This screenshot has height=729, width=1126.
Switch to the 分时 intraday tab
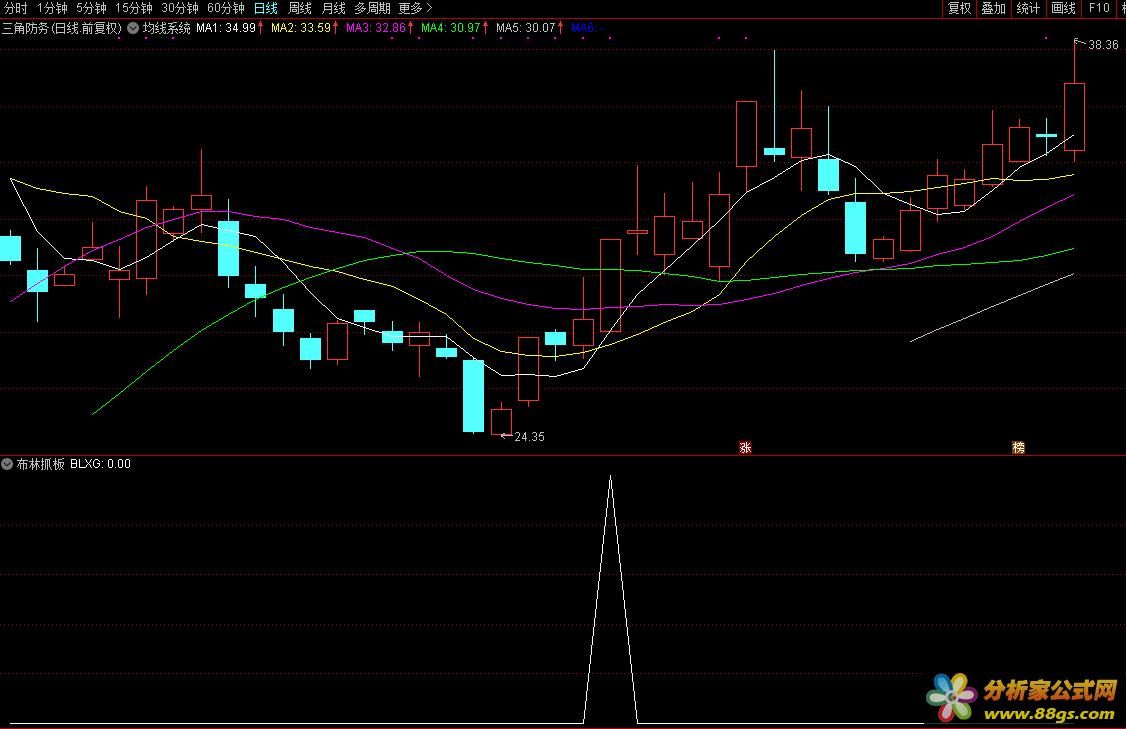point(16,8)
